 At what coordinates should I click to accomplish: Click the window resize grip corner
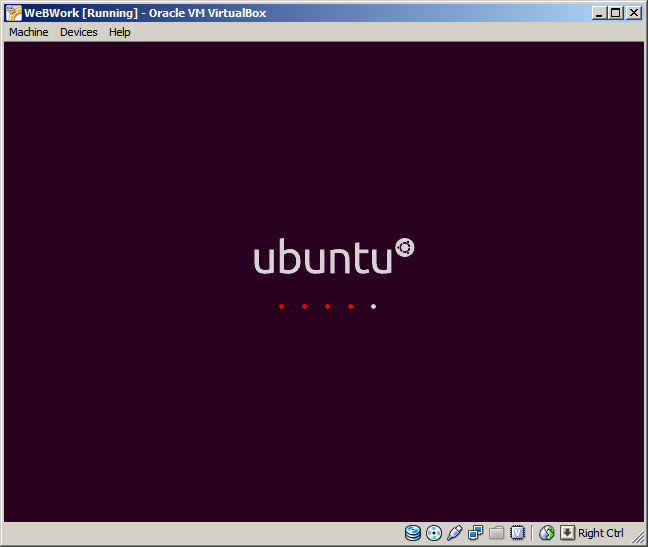pyautogui.click(x=639, y=538)
